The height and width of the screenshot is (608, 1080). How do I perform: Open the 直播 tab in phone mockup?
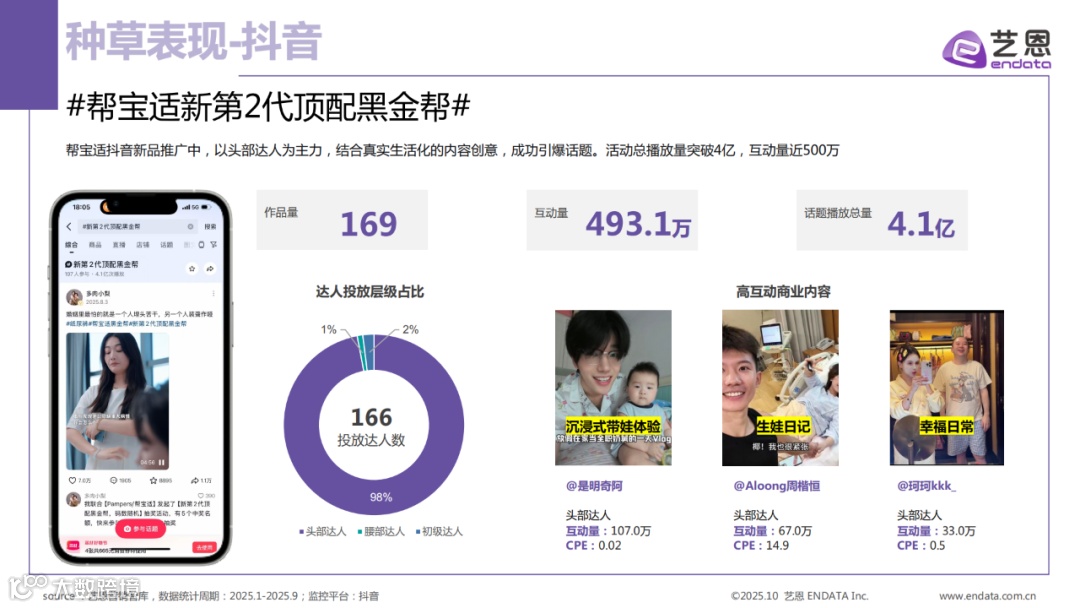click(x=119, y=245)
